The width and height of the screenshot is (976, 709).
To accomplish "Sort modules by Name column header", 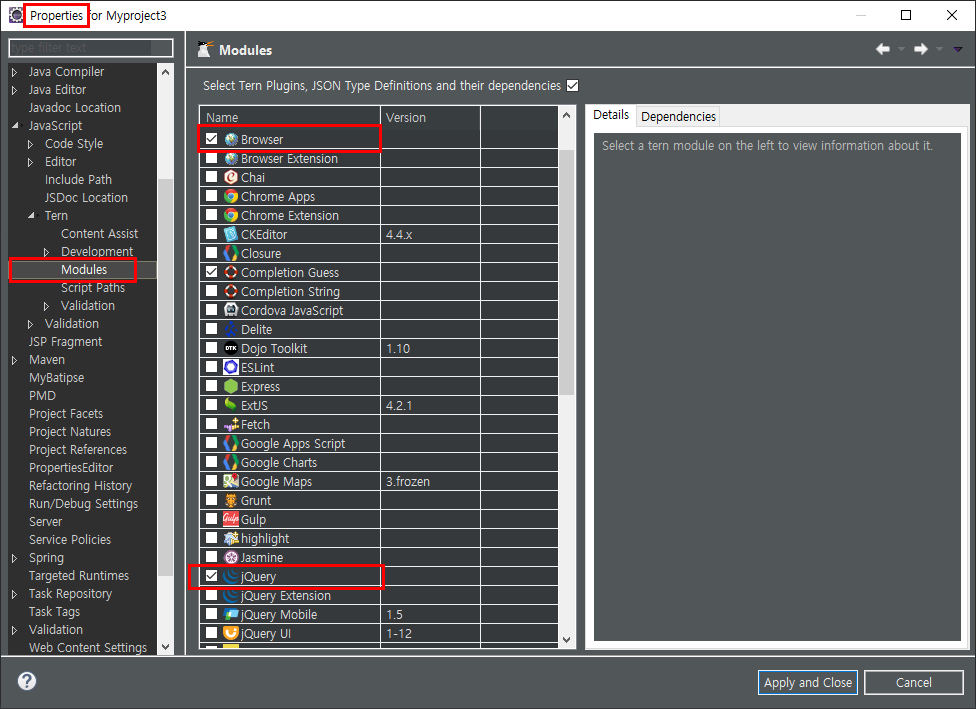I will coord(289,117).
